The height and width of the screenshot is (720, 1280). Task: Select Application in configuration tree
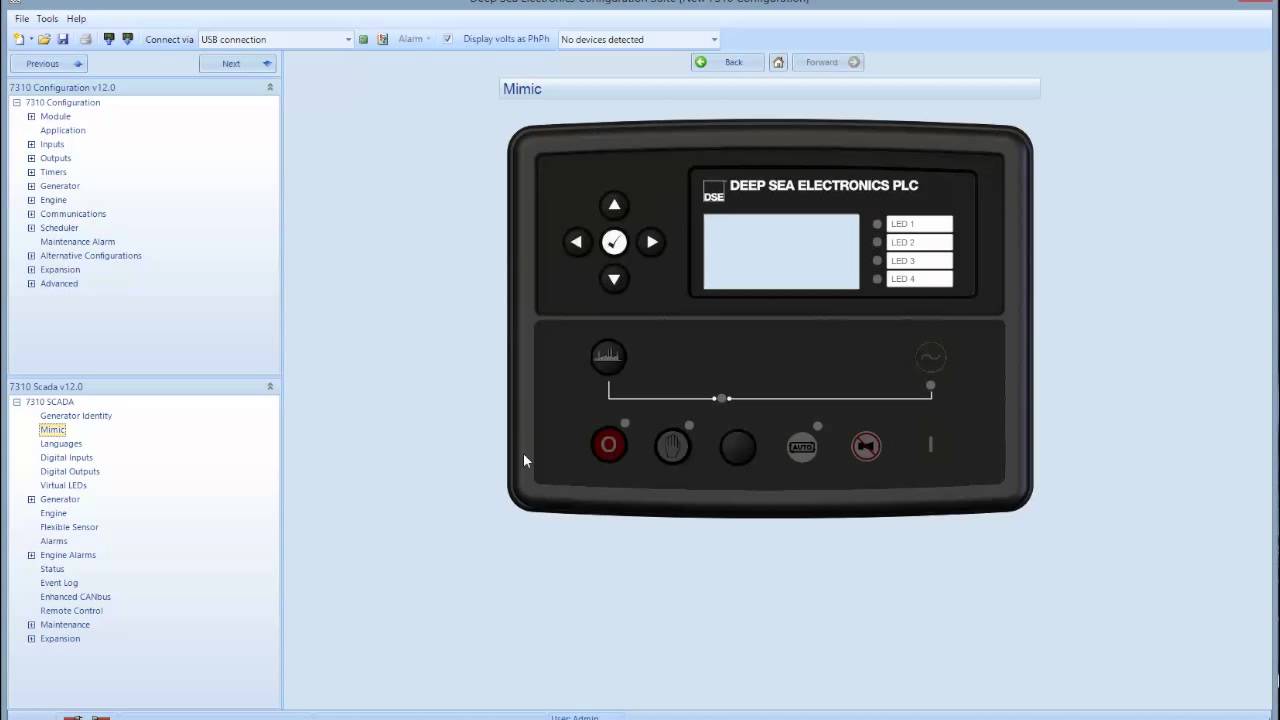[x=63, y=130]
